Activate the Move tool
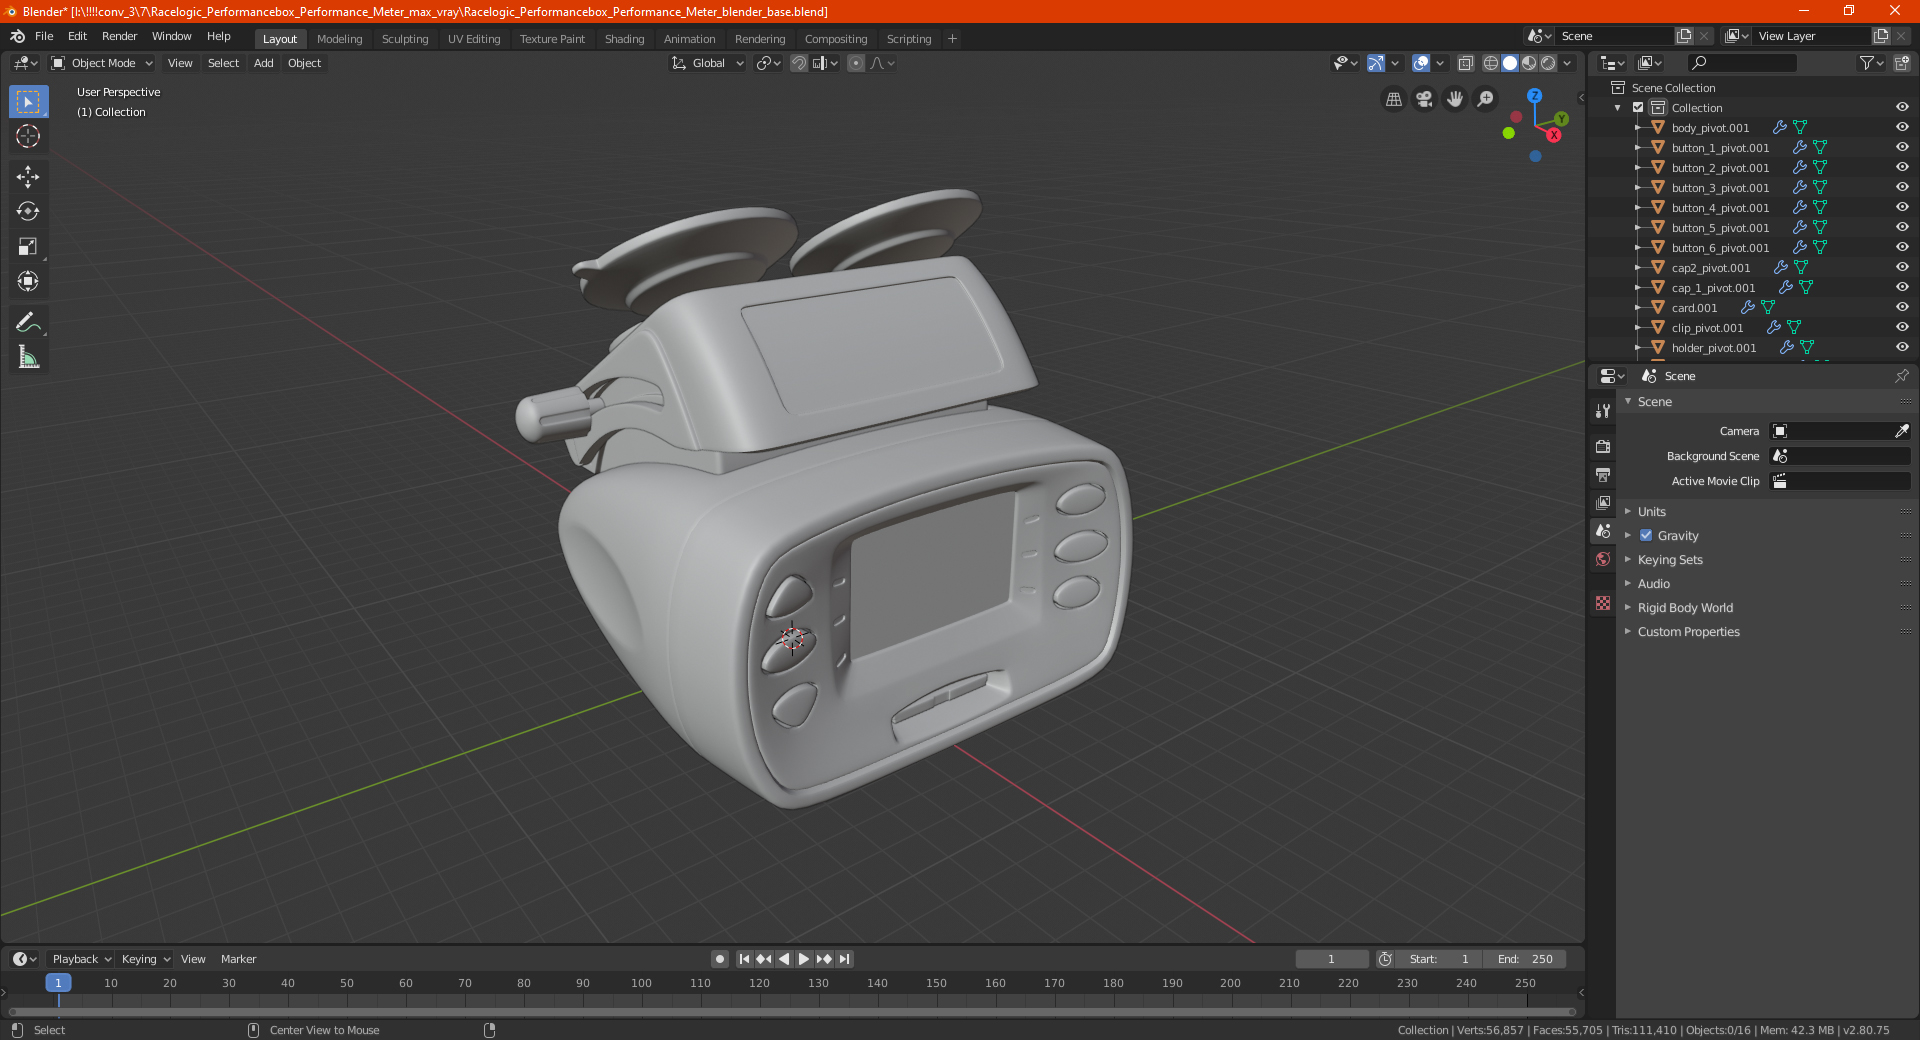 (x=28, y=177)
